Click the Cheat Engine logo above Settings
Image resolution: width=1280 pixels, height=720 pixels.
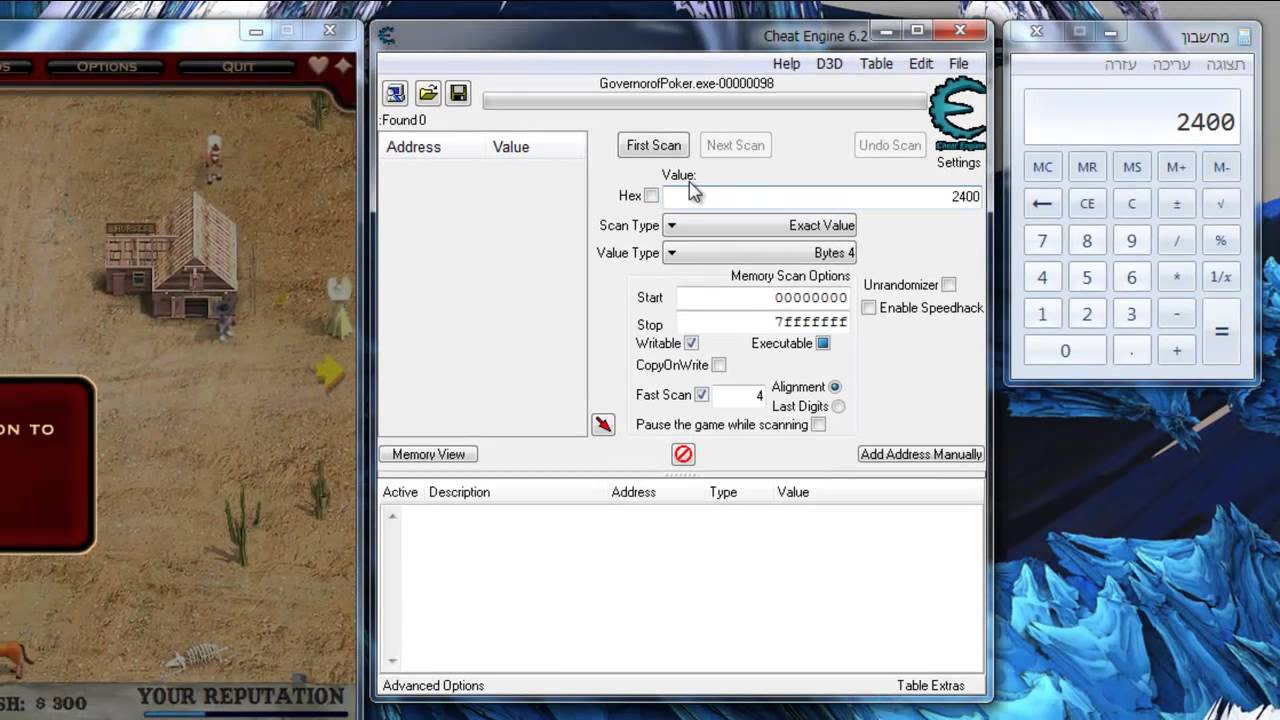tap(958, 115)
